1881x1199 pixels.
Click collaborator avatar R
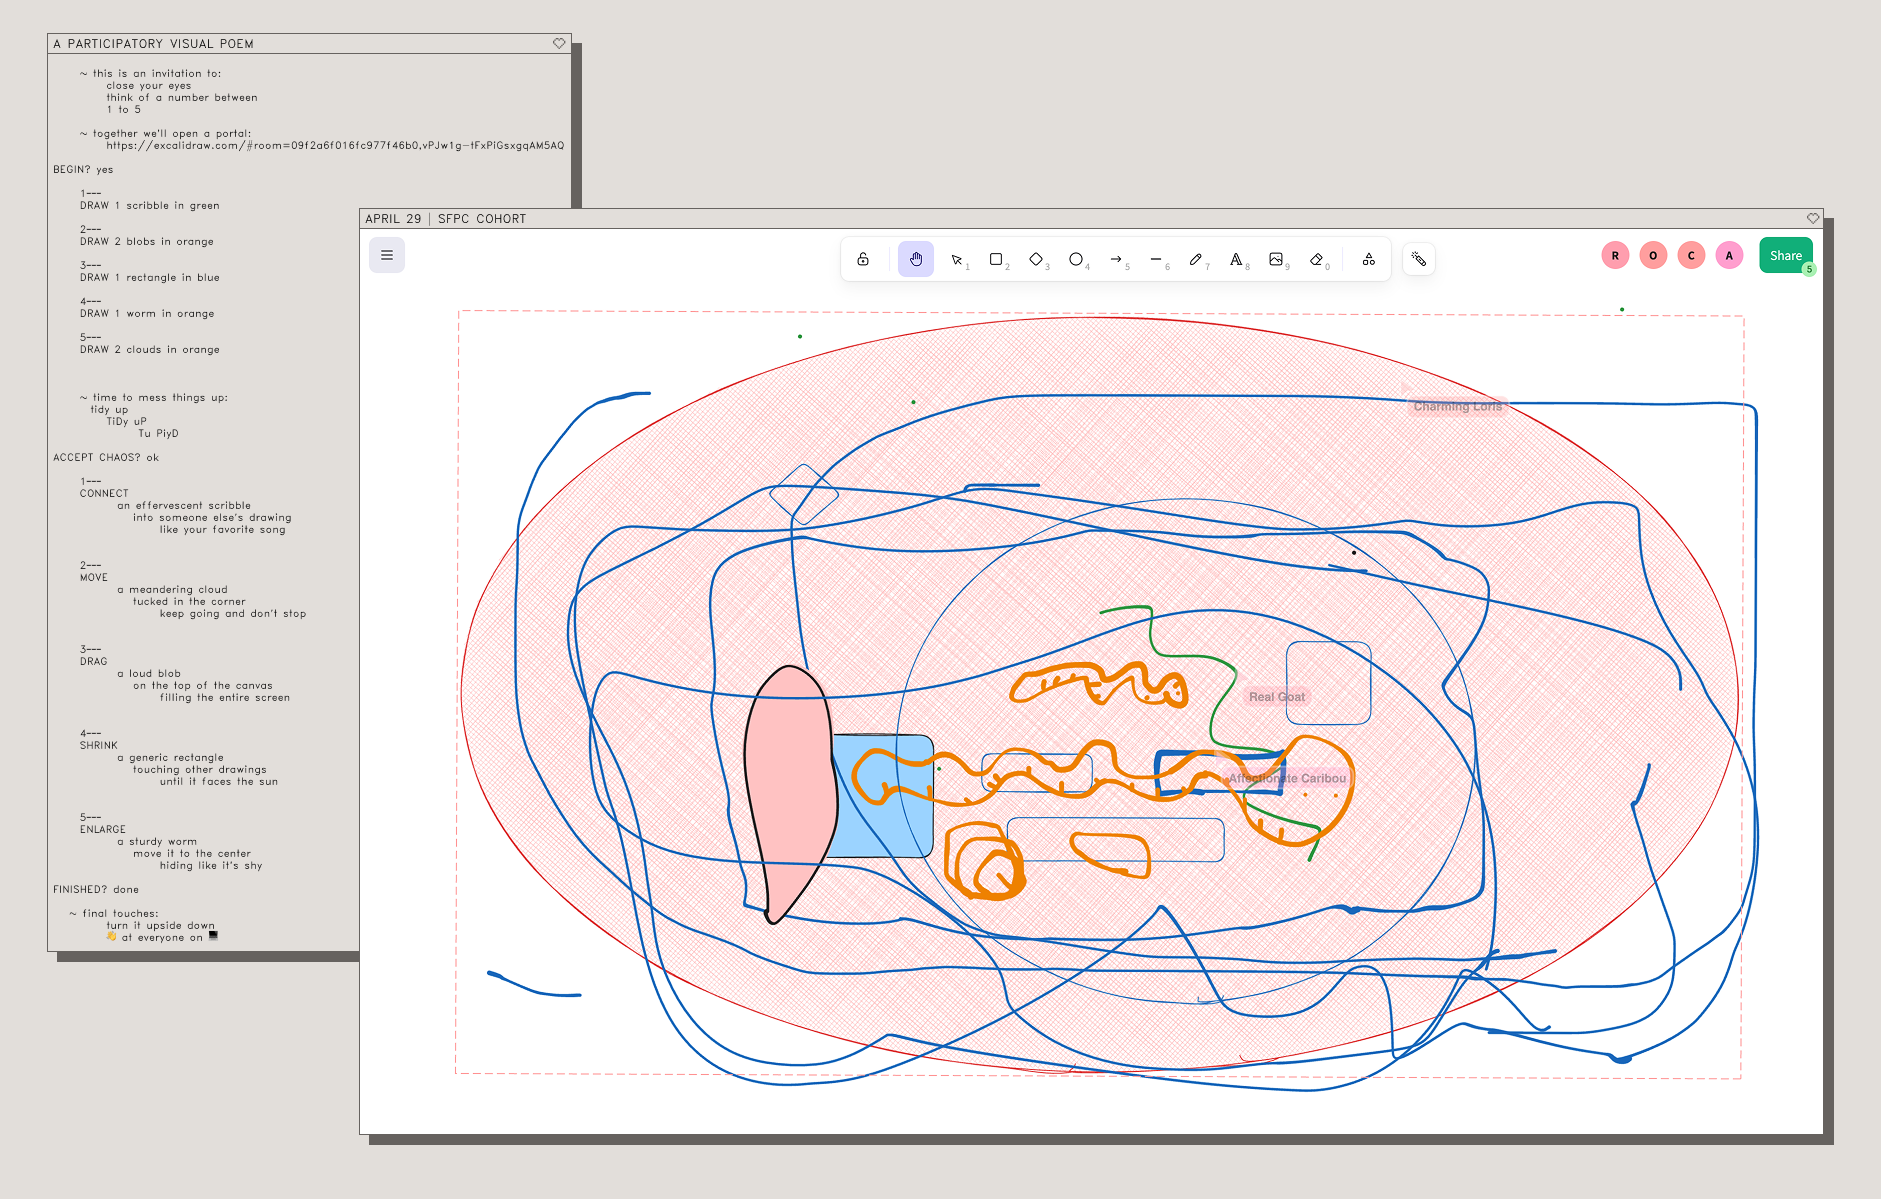1615,255
